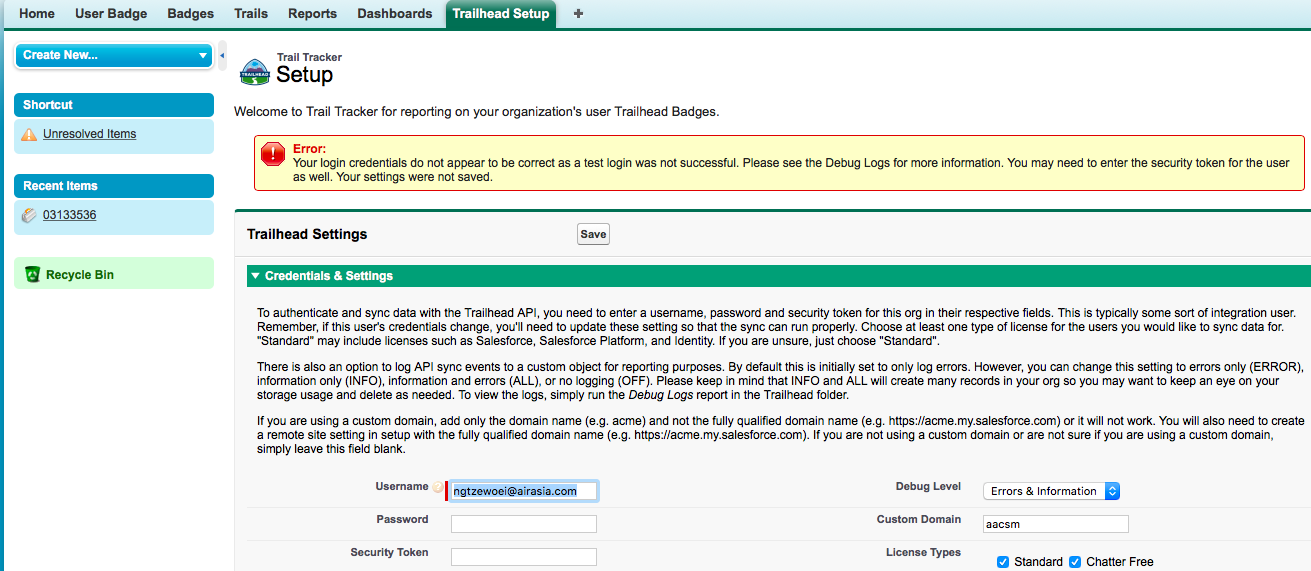This screenshot has width=1311, height=571.
Task: Save the Trailhead Settings
Action: [593, 234]
